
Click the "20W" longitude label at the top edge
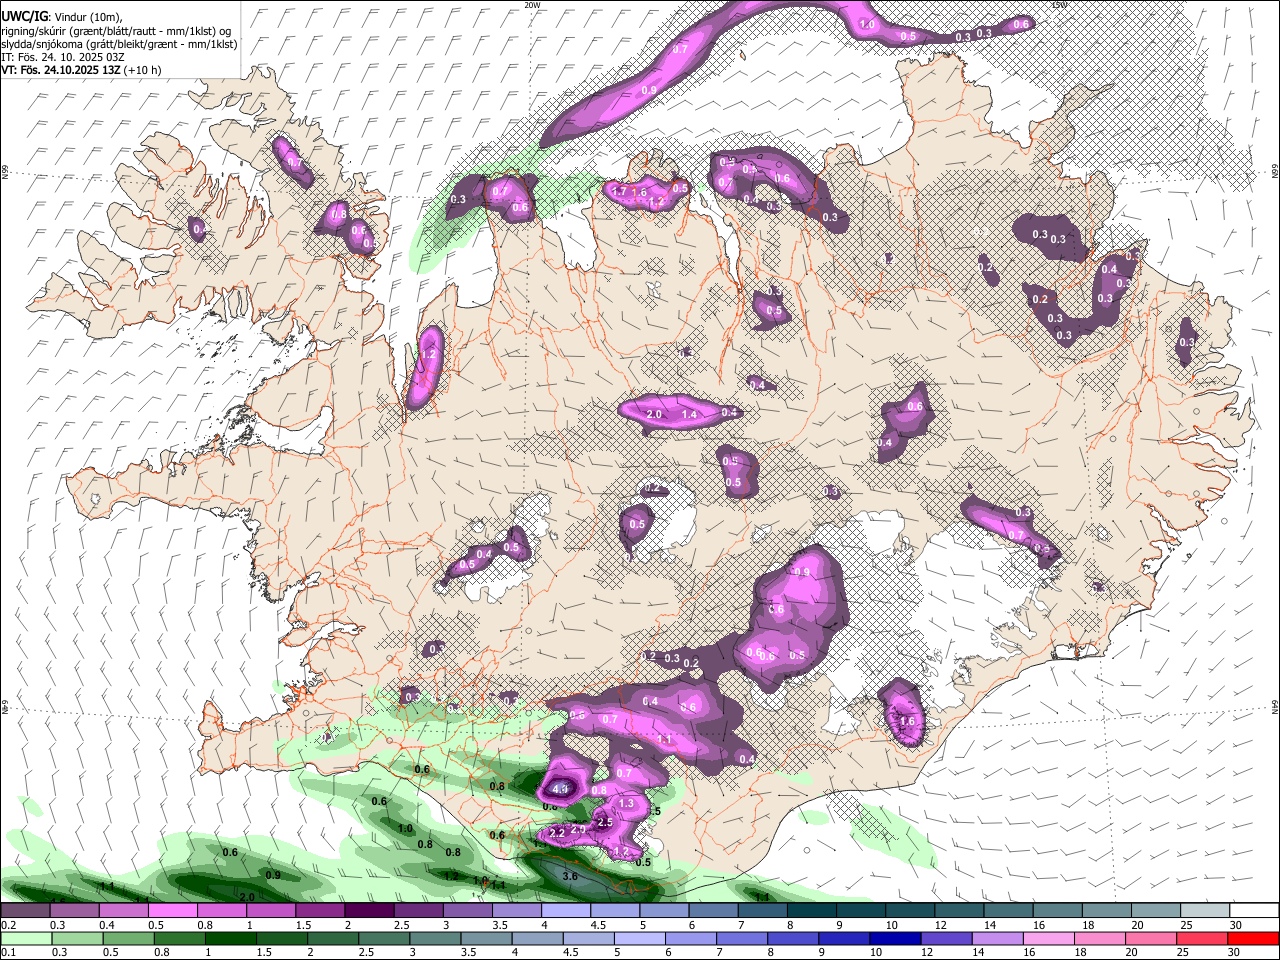coord(532,5)
